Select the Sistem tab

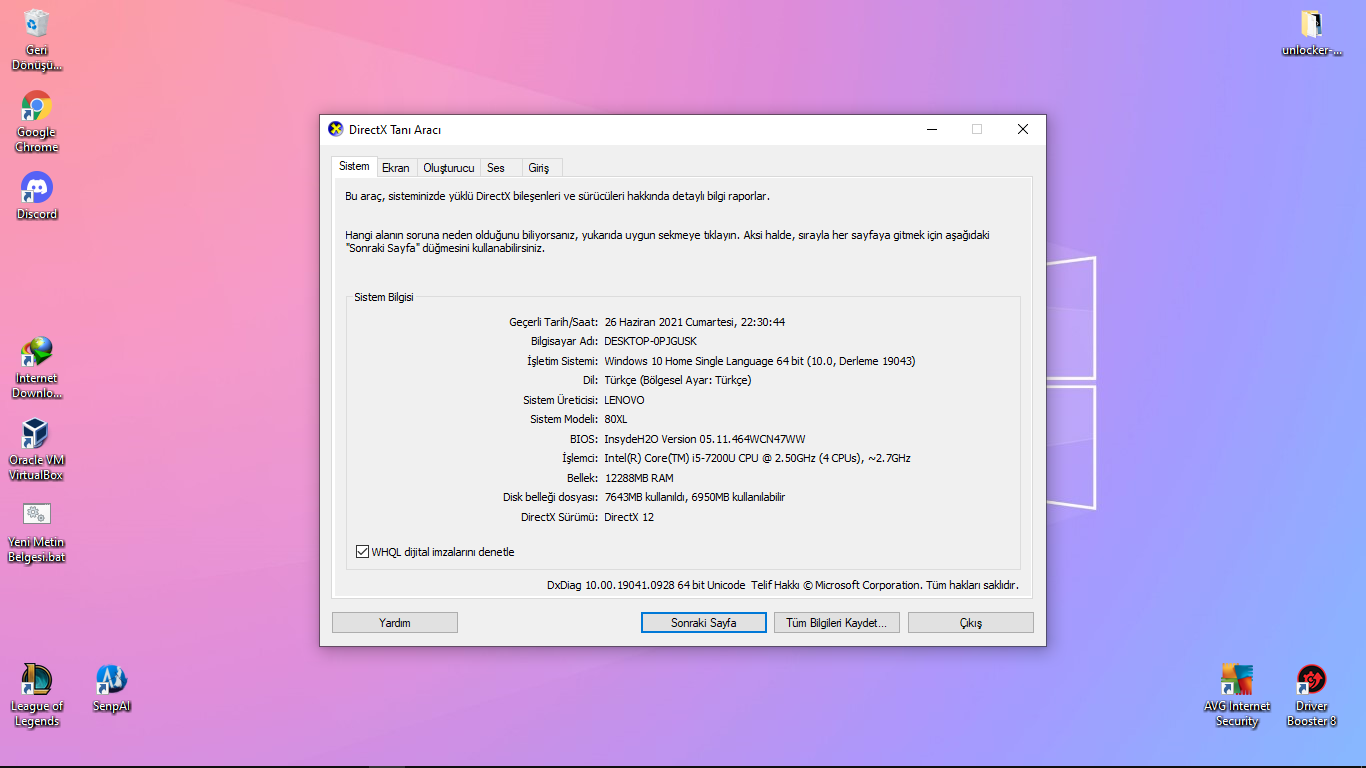coord(354,166)
